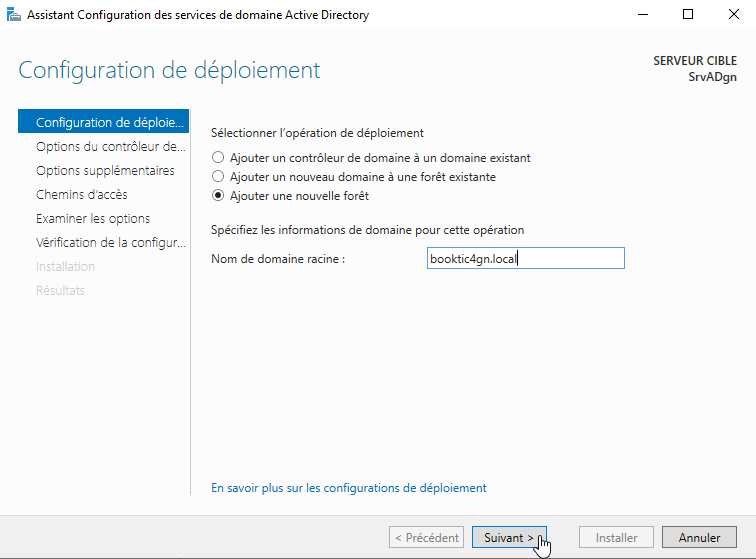Click the '< Précédent' button
The width and height of the screenshot is (756, 559).
click(x=426, y=537)
